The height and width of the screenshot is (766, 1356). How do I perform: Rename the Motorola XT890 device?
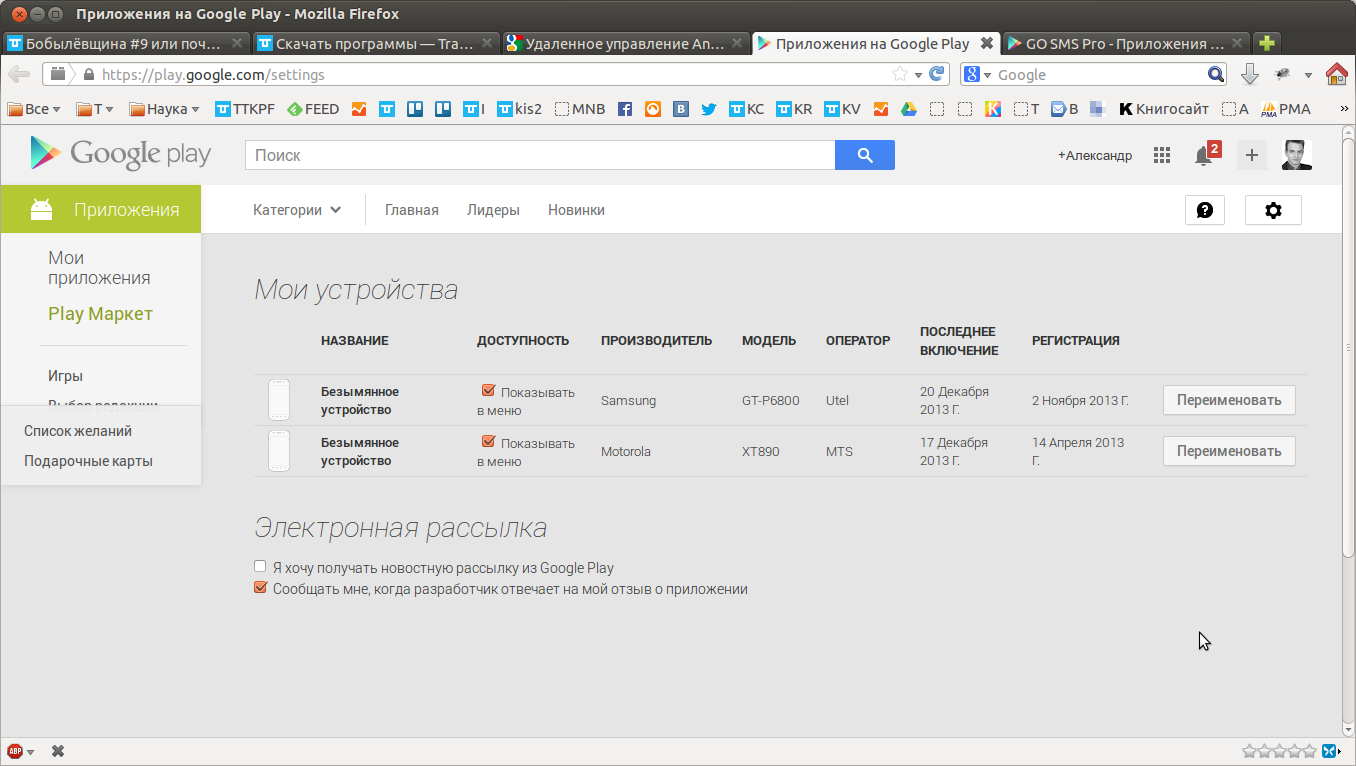point(1229,451)
